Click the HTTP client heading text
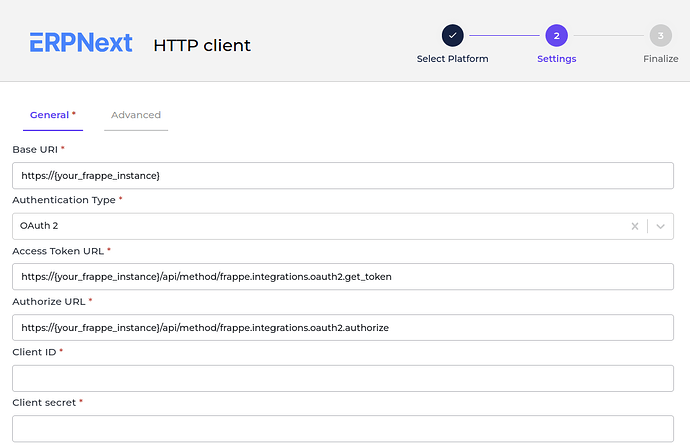The image size is (690, 448). (x=202, y=45)
